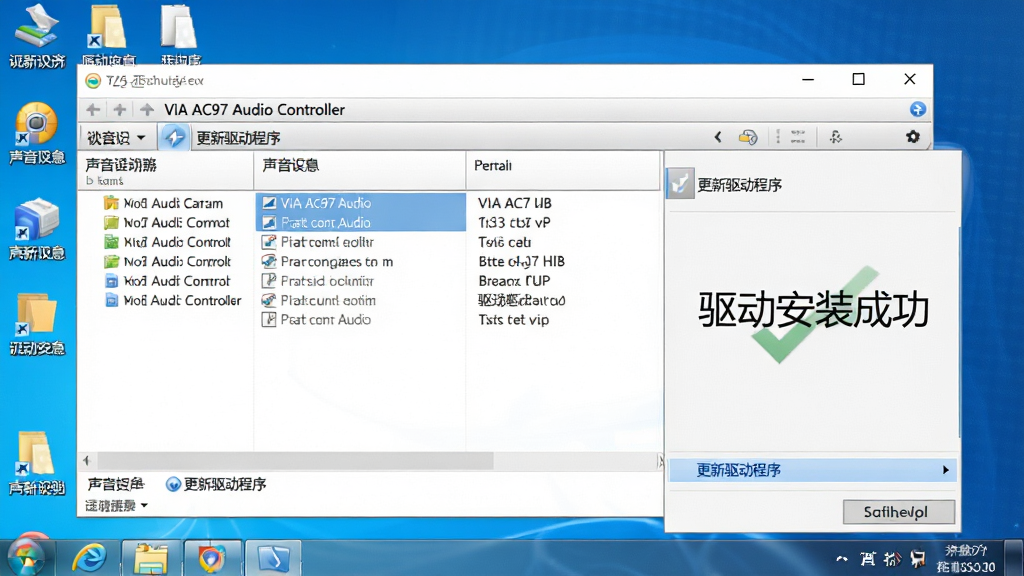Click the forward arrow in the navigation bar
Image resolution: width=1024 pixels, height=576 pixels.
pos(120,109)
